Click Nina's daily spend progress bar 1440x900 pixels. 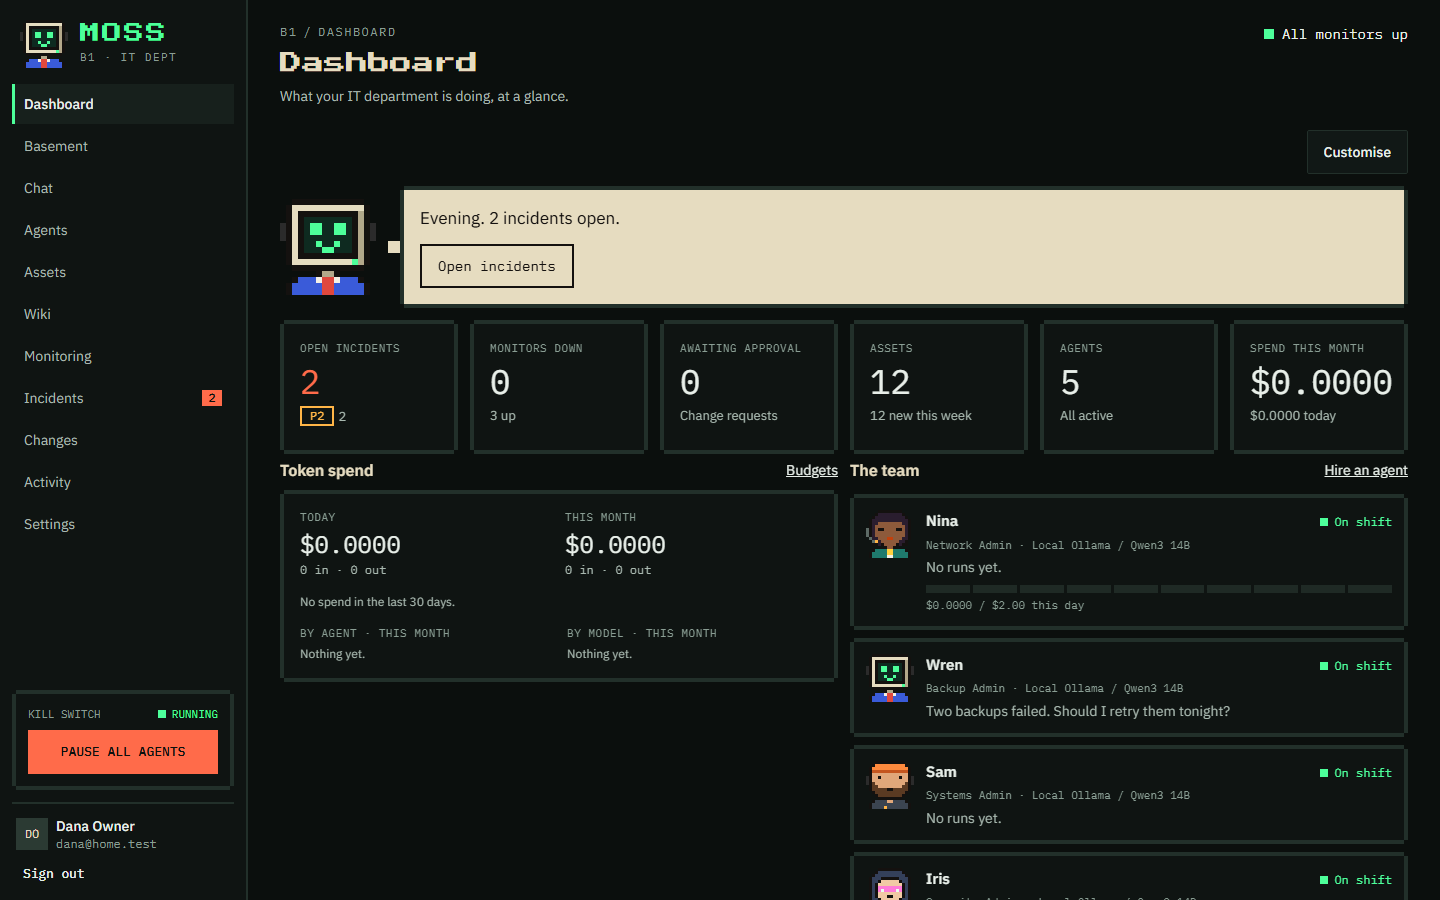pos(1159,589)
